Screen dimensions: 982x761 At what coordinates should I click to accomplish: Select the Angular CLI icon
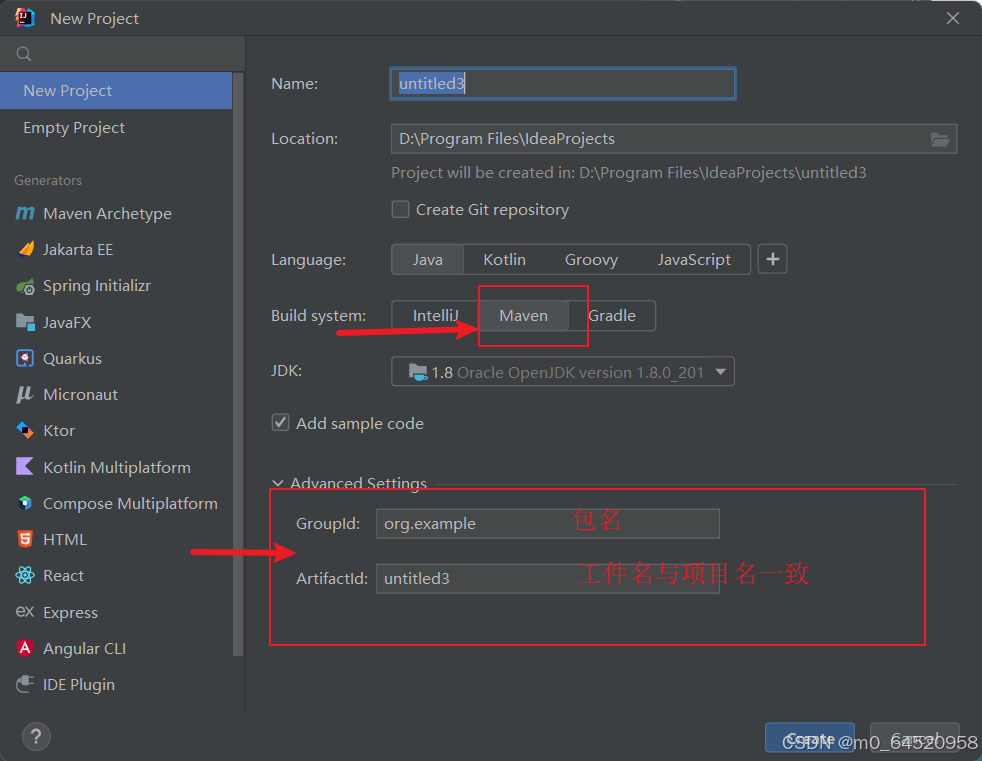tap(25, 648)
